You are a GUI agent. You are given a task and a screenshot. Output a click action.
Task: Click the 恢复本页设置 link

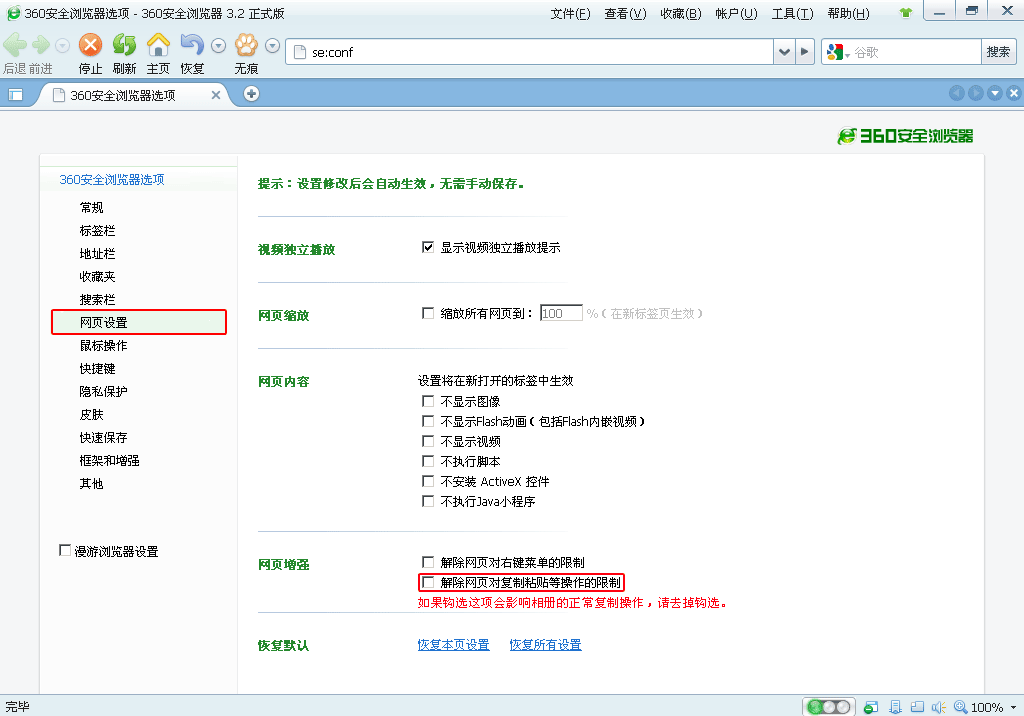click(x=453, y=645)
